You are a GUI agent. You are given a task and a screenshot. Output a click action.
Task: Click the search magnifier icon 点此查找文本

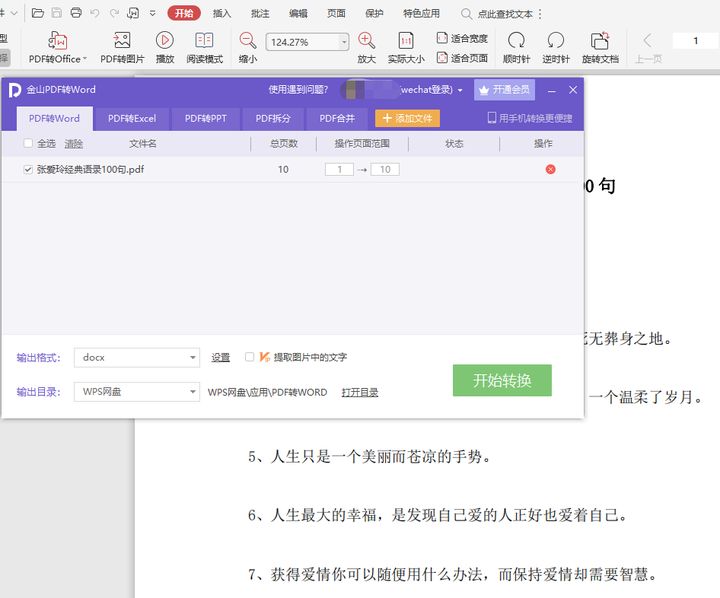(466, 14)
